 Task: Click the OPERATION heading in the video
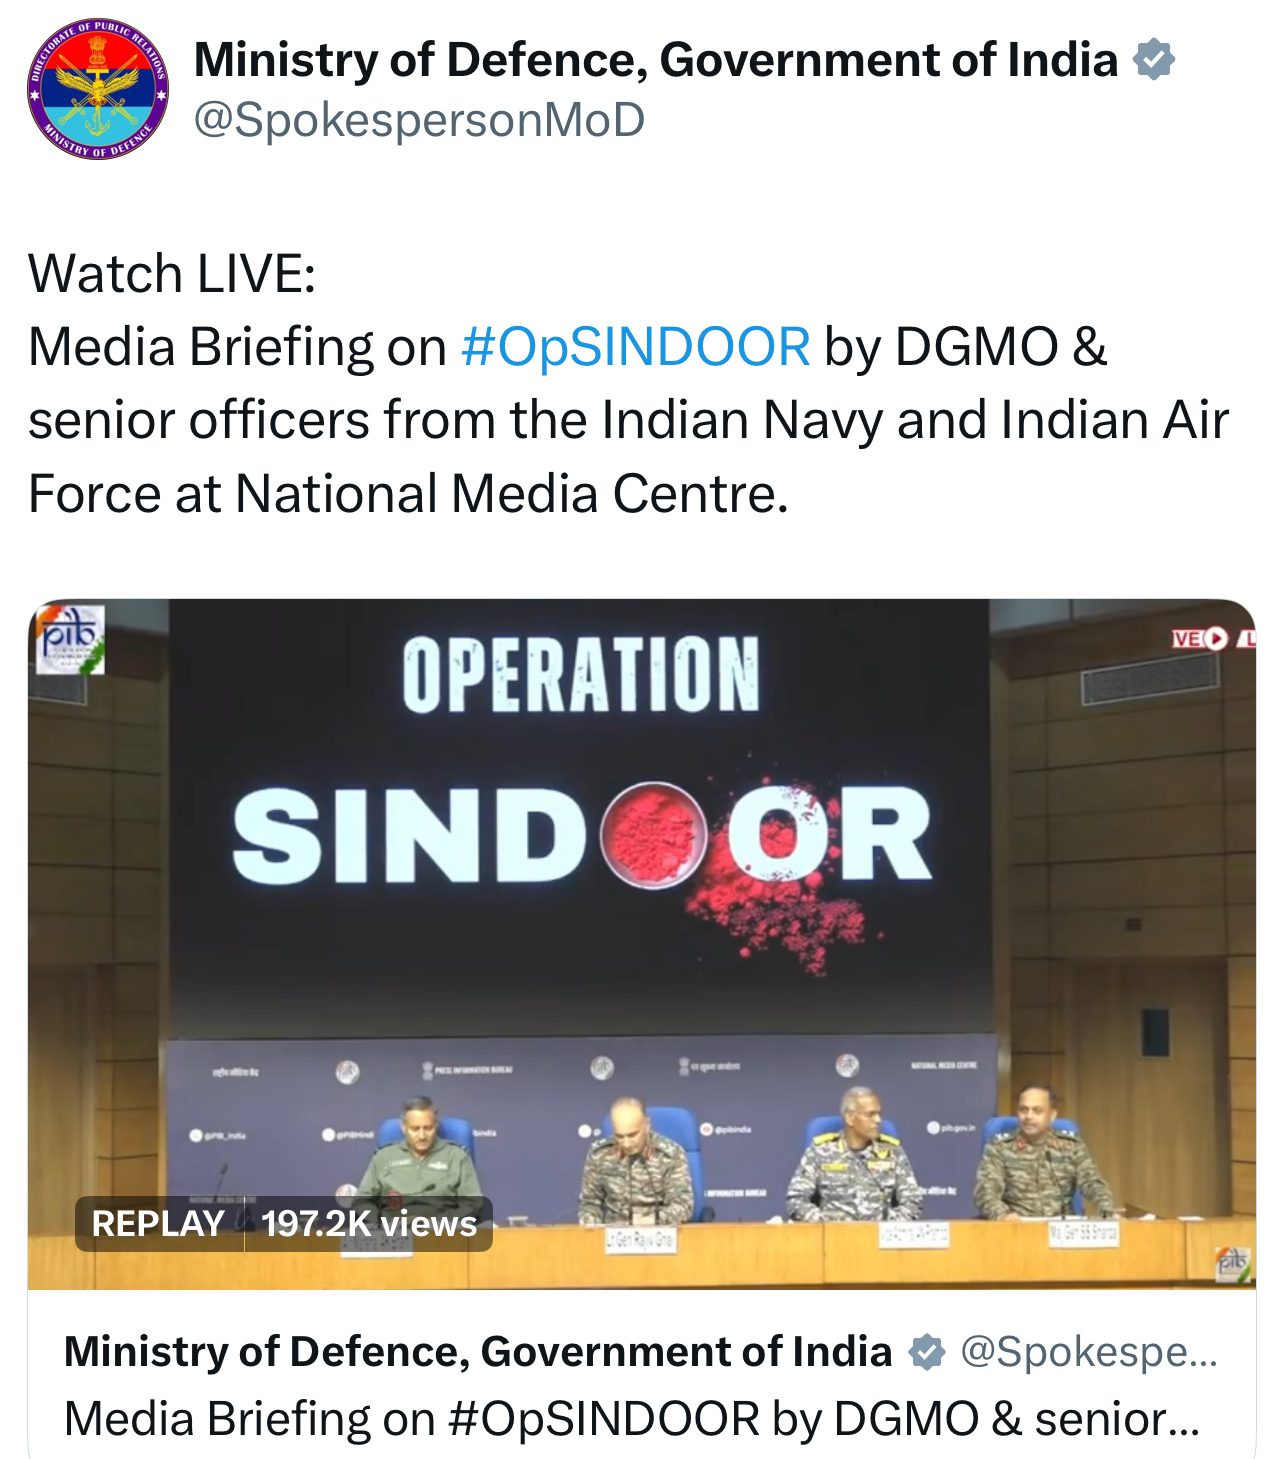tap(581, 675)
